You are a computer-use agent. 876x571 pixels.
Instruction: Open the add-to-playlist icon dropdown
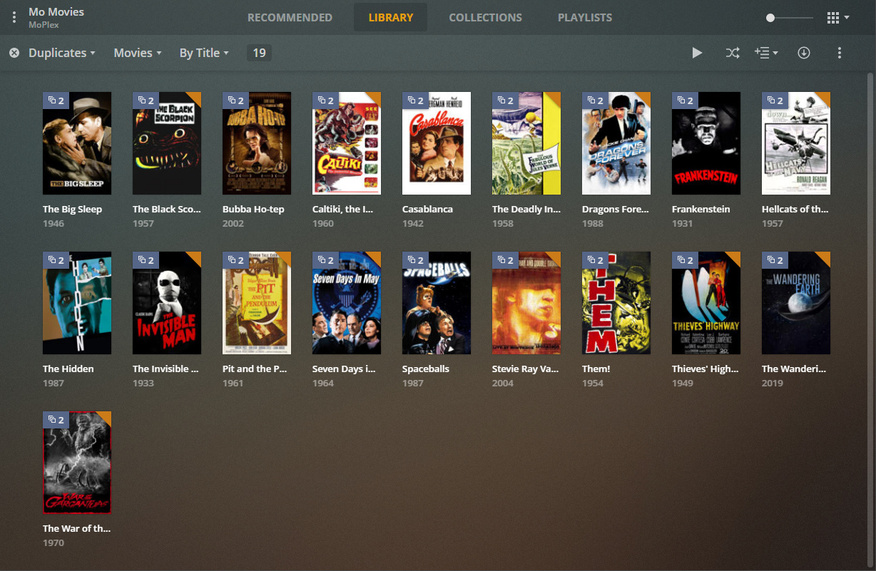766,53
